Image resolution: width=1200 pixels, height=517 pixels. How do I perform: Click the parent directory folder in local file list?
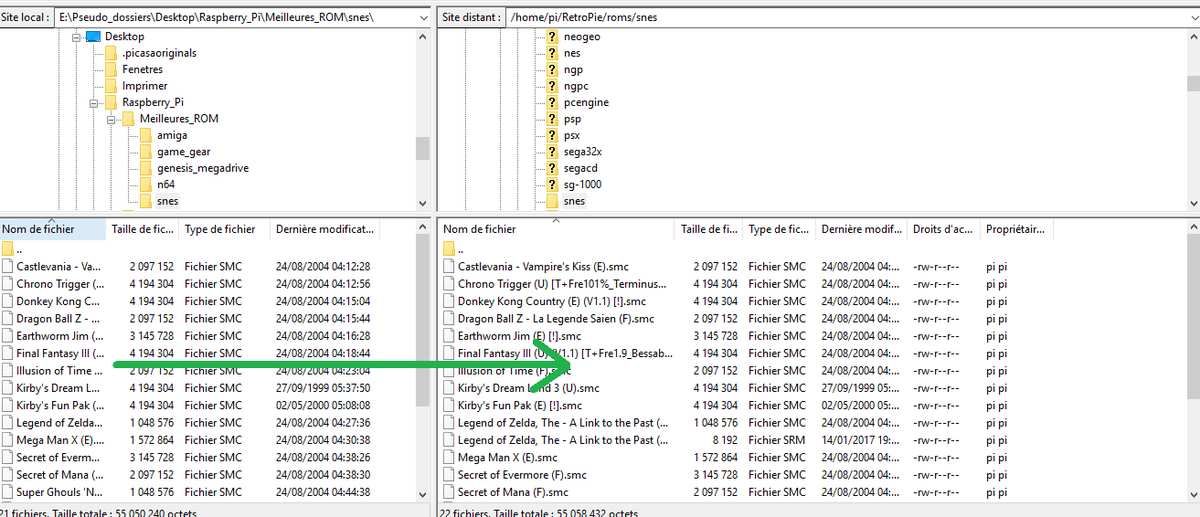pos(9,249)
